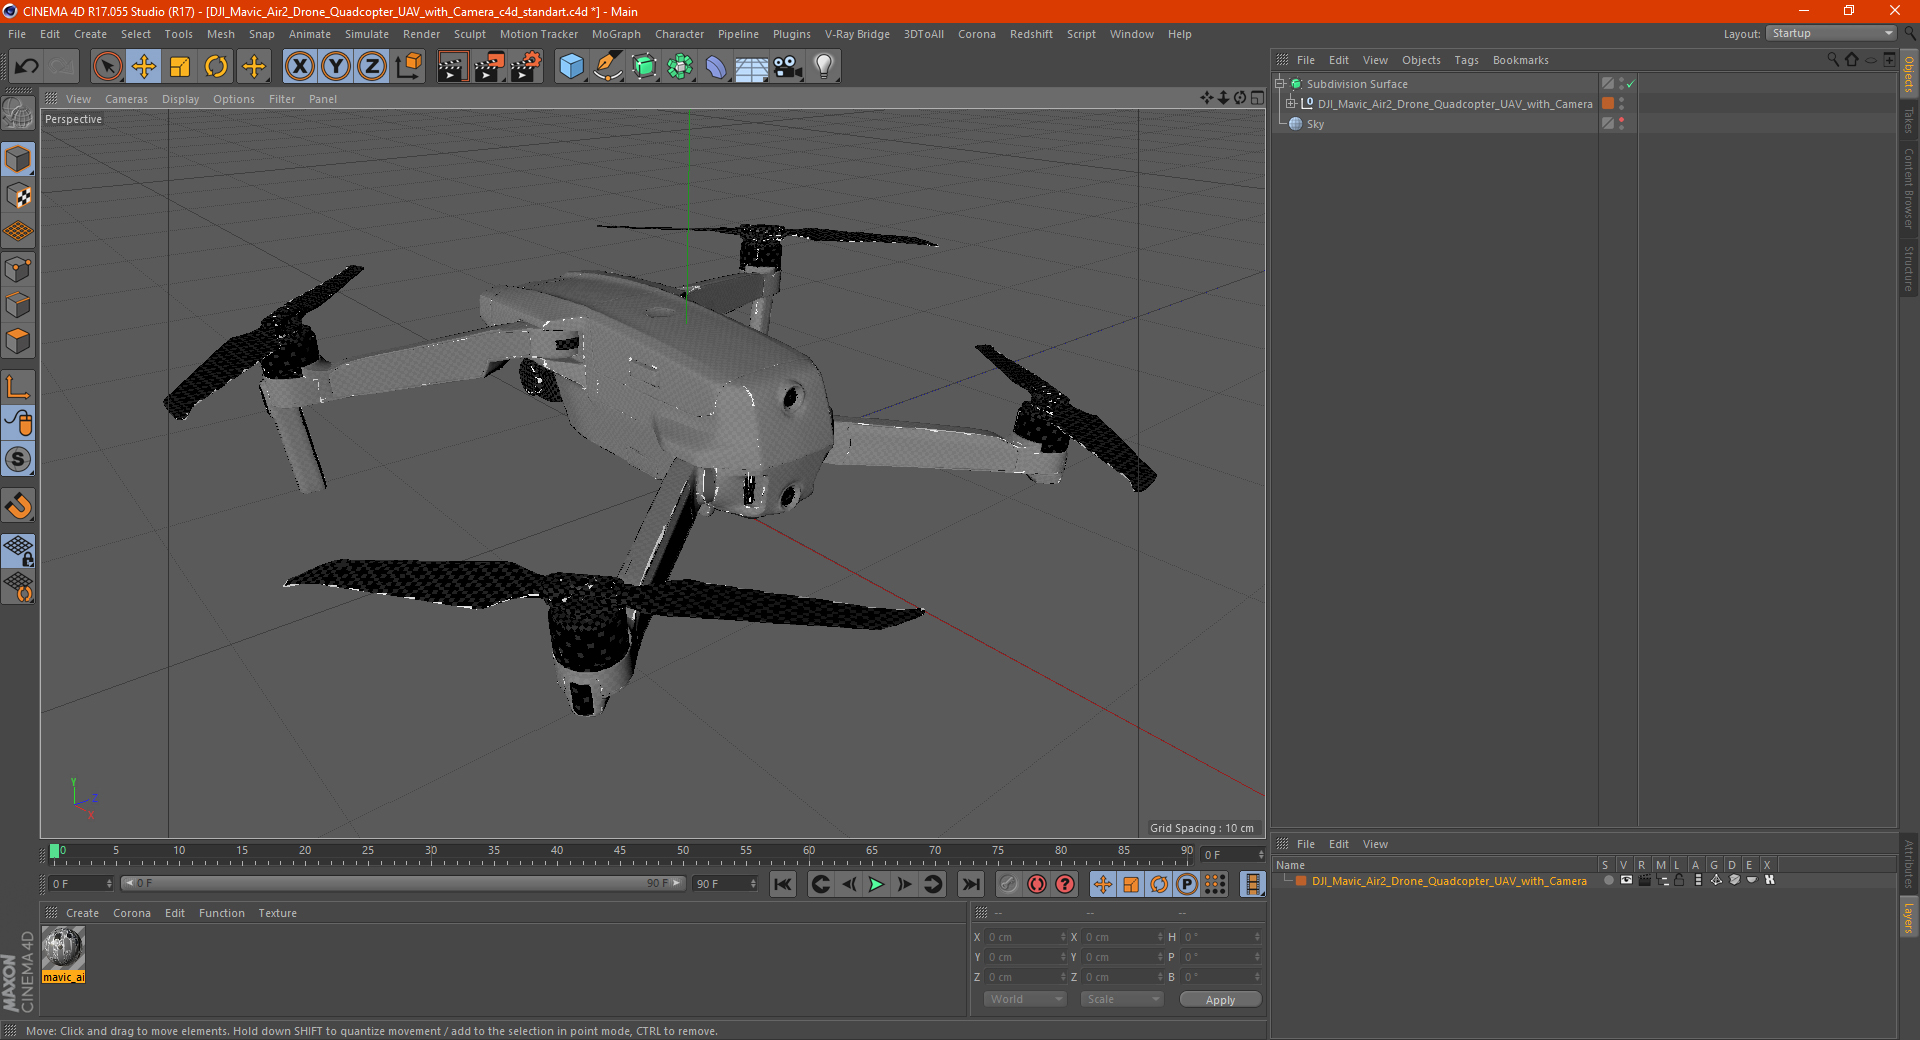Viewport: 1920px width, 1040px height.
Task: Switch to Points mode icon
Action: (18, 269)
